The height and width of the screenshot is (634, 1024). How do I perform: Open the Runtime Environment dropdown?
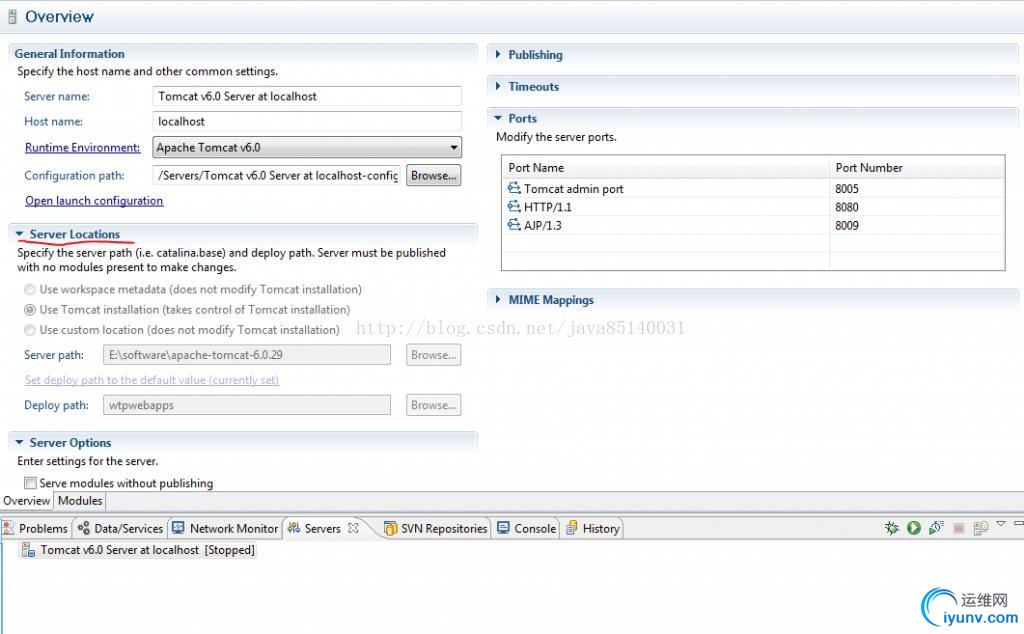(x=307, y=148)
